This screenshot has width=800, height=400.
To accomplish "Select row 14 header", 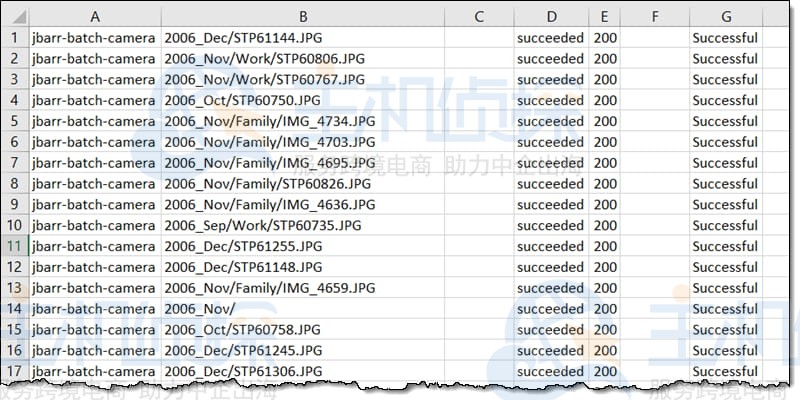I will pyautogui.click(x=14, y=309).
